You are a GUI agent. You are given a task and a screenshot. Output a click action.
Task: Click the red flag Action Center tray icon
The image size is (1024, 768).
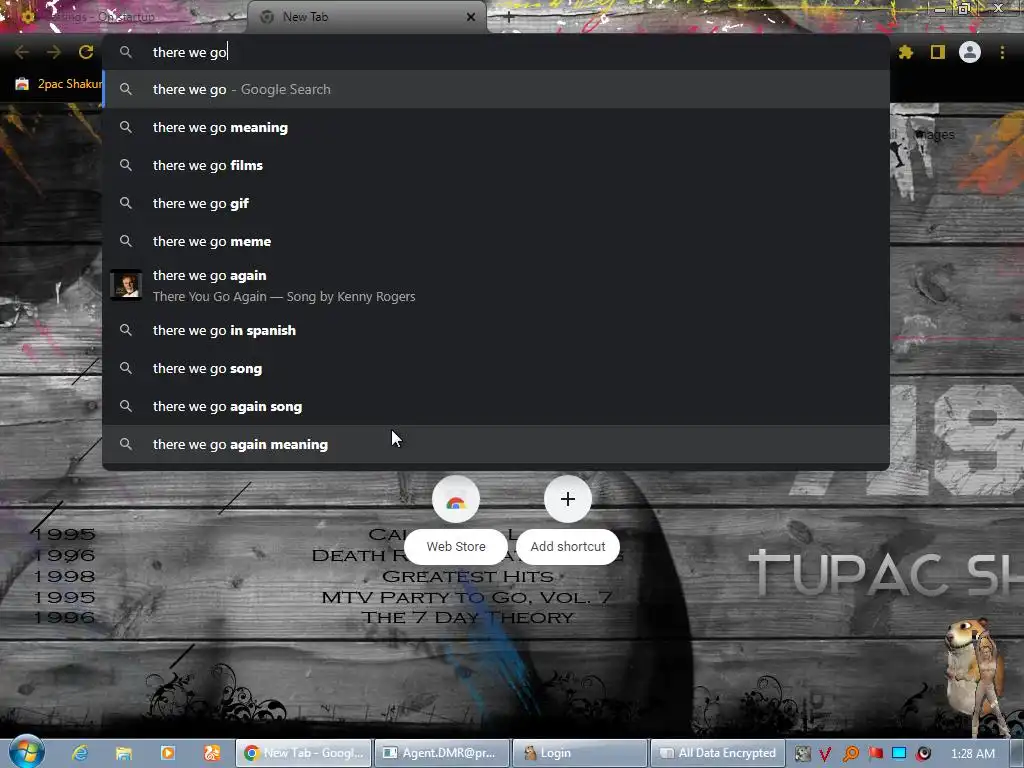875,754
